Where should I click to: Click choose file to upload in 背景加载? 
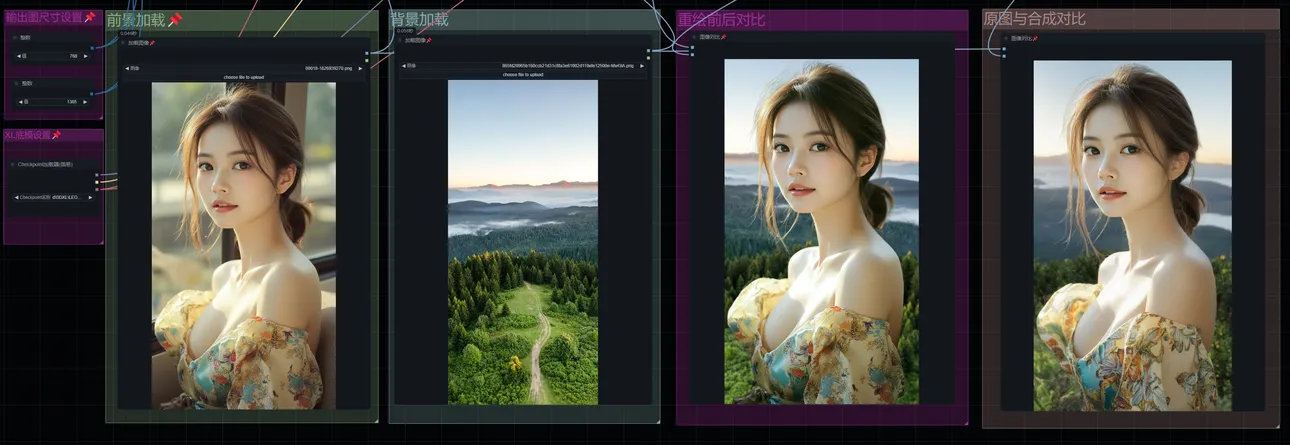click(522, 74)
